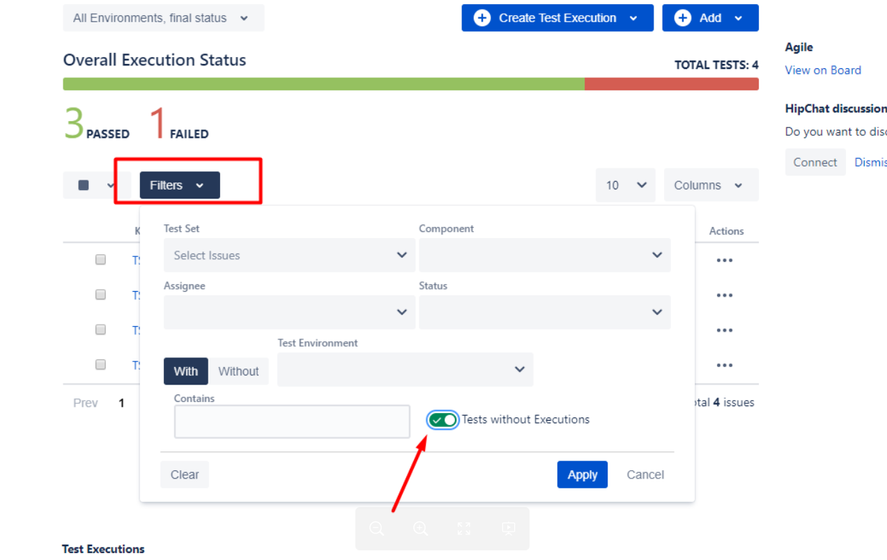Open All Environments, final status dropdown
The width and height of the screenshot is (887, 560).
163,18
